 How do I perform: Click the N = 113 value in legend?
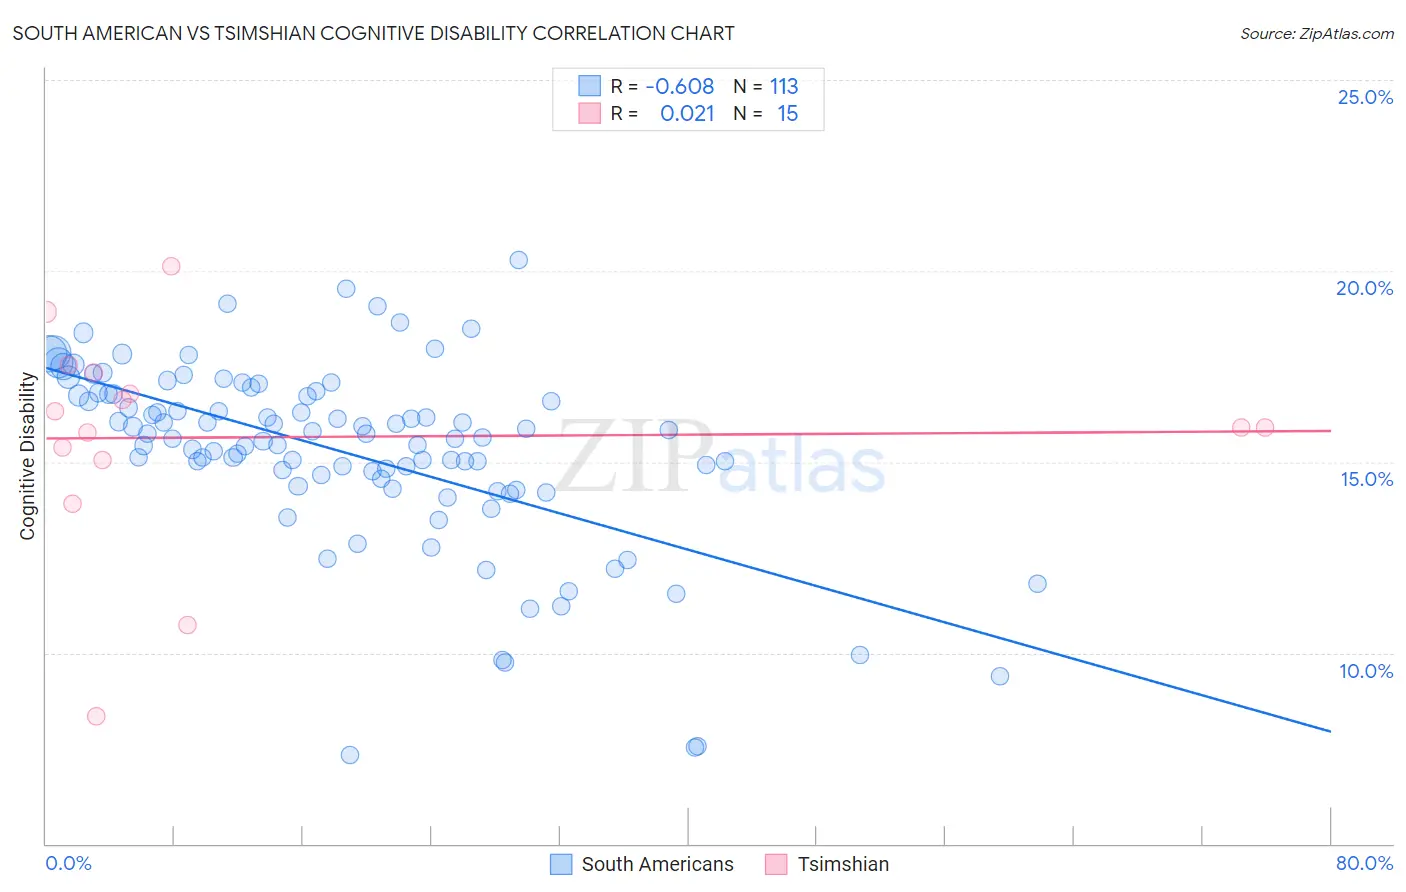766,86
